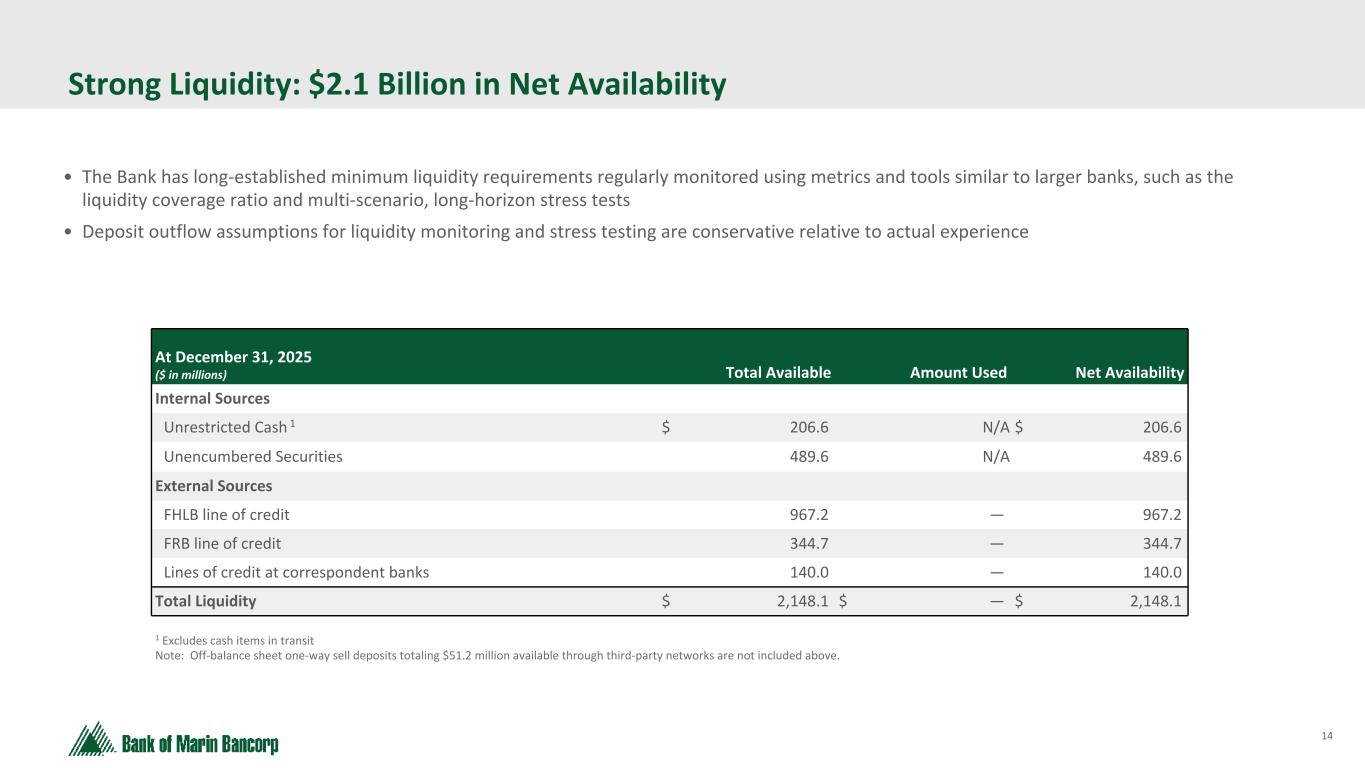The height and width of the screenshot is (768, 1365).
Task: Click the Amount Used column header
Action: pyautogui.click(x=957, y=373)
